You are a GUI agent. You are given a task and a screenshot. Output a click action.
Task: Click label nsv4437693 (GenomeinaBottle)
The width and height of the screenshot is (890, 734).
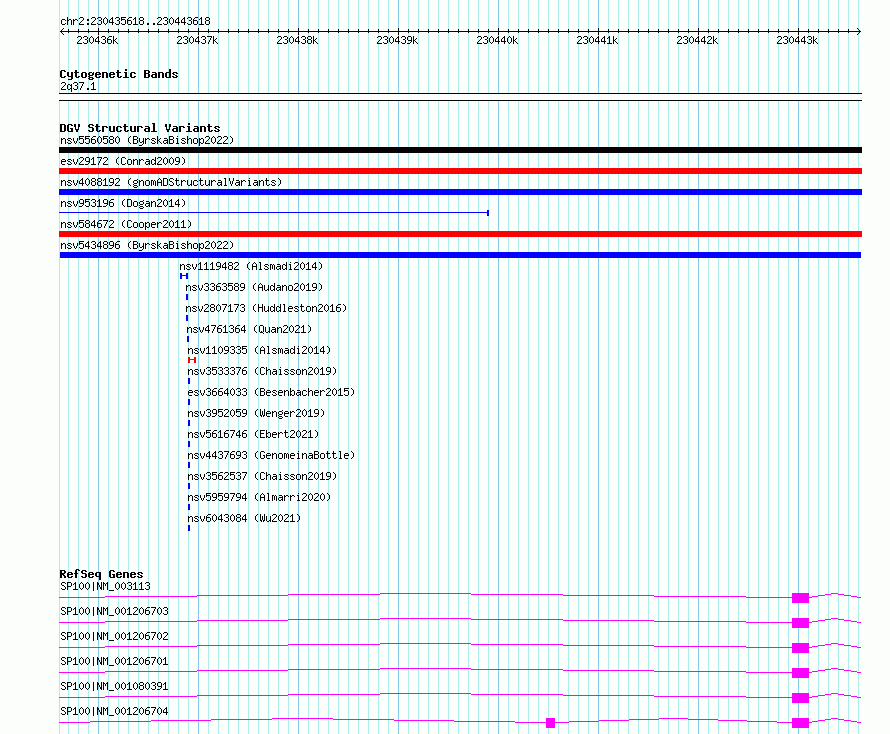click(x=271, y=455)
